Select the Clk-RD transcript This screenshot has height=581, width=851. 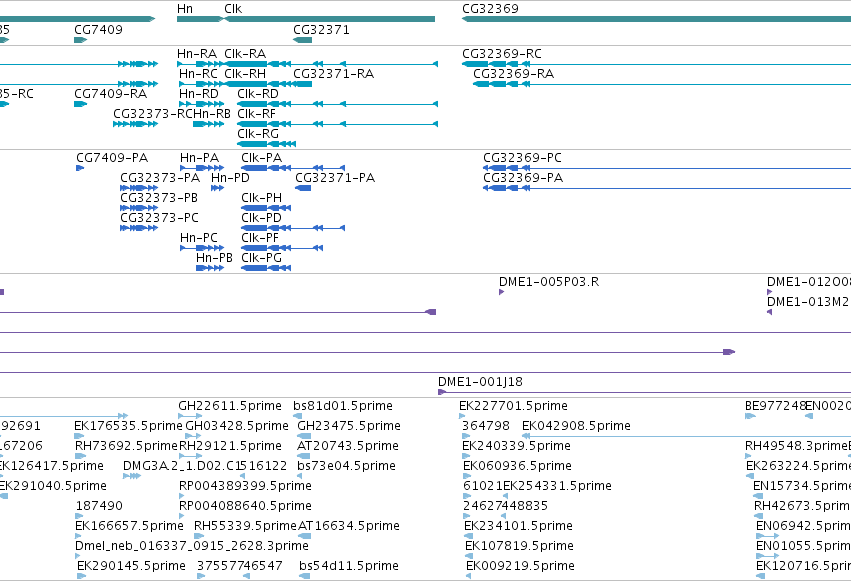[258, 94]
